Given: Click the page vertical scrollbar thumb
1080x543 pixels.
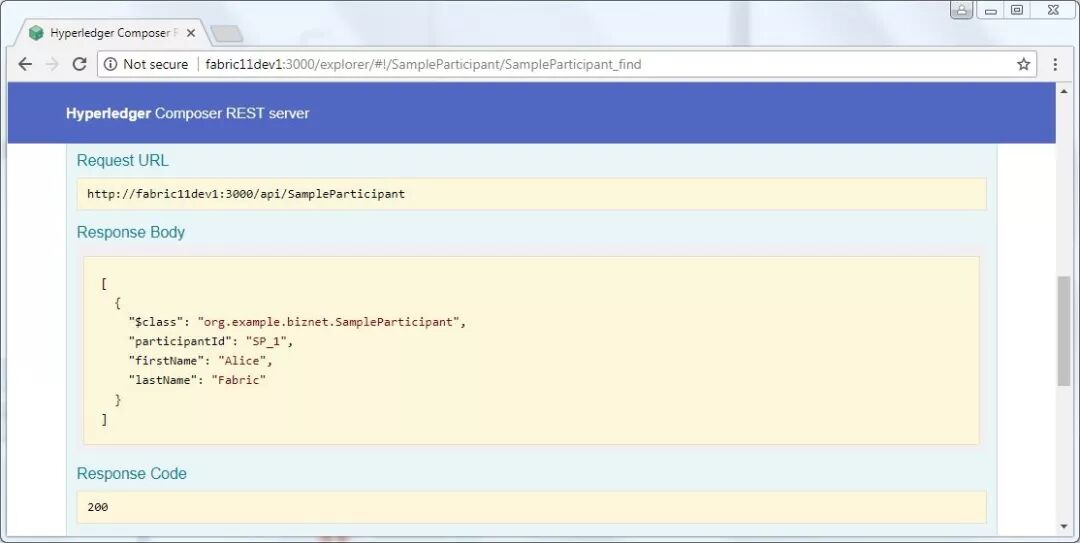Looking at the screenshot, I should [1064, 331].
